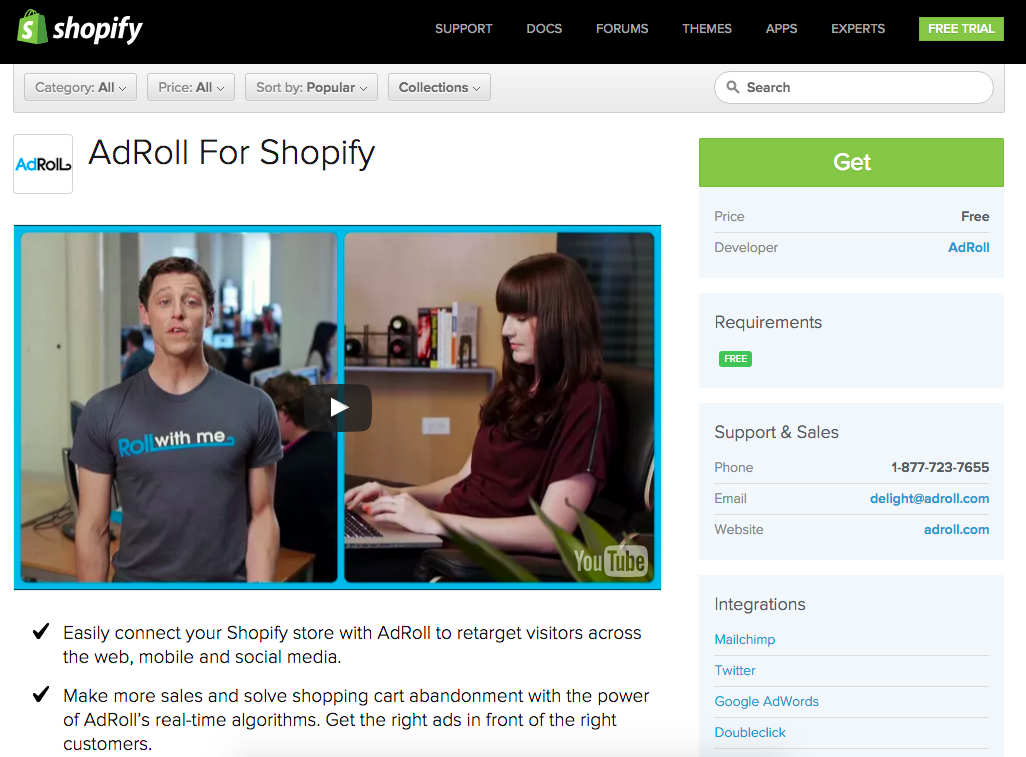Click the search magnifier icon
1026x757 pixels.
pos(733,87)
